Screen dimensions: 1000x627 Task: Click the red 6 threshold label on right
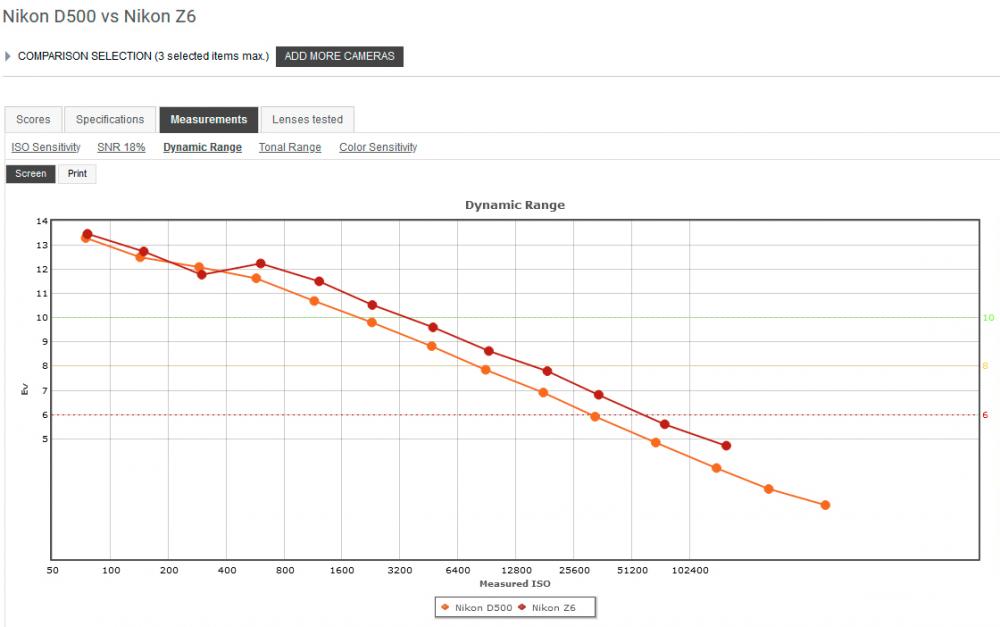pos(985,415)
